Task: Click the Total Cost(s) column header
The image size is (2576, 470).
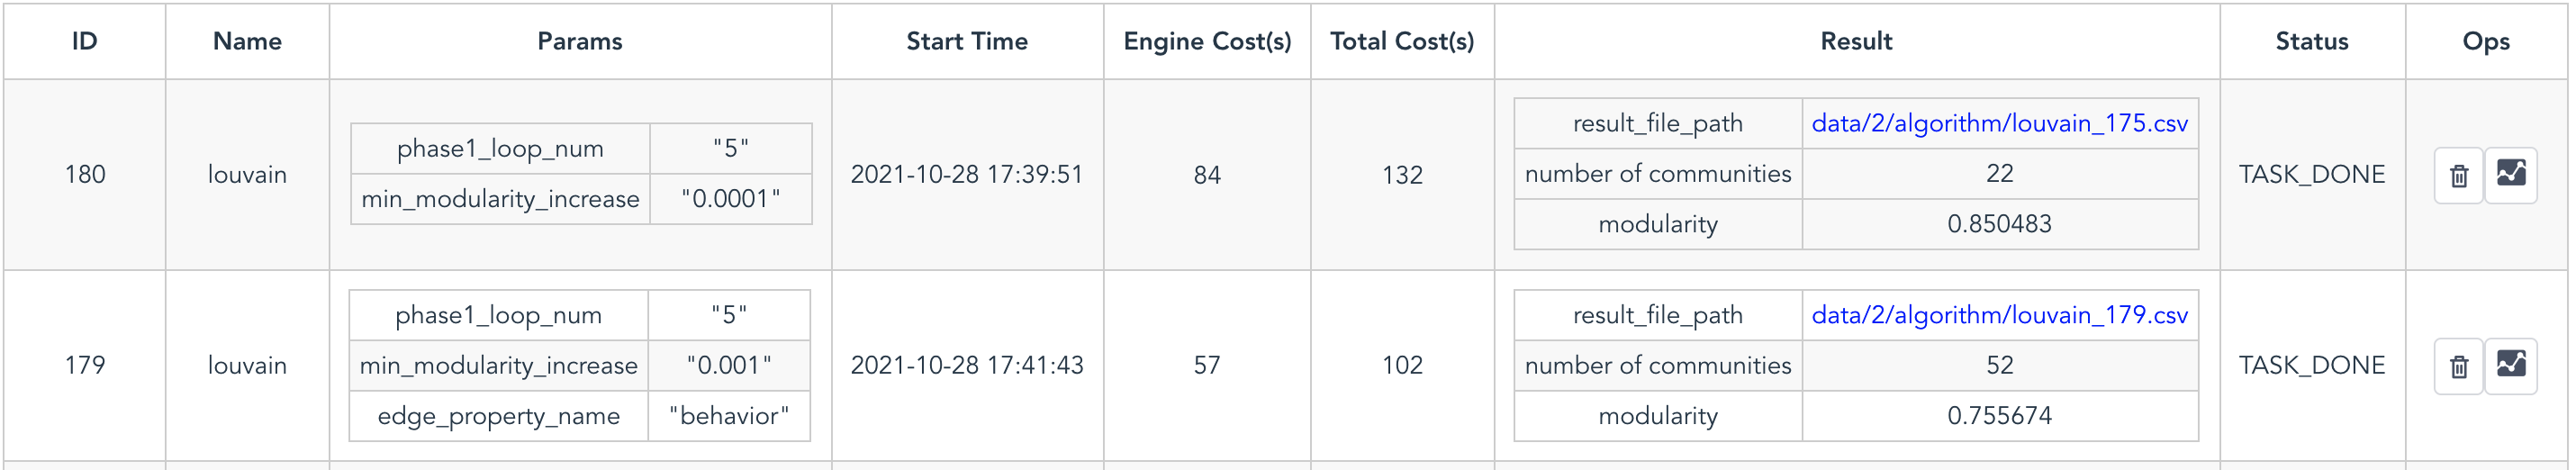Action: point(1402,41)
